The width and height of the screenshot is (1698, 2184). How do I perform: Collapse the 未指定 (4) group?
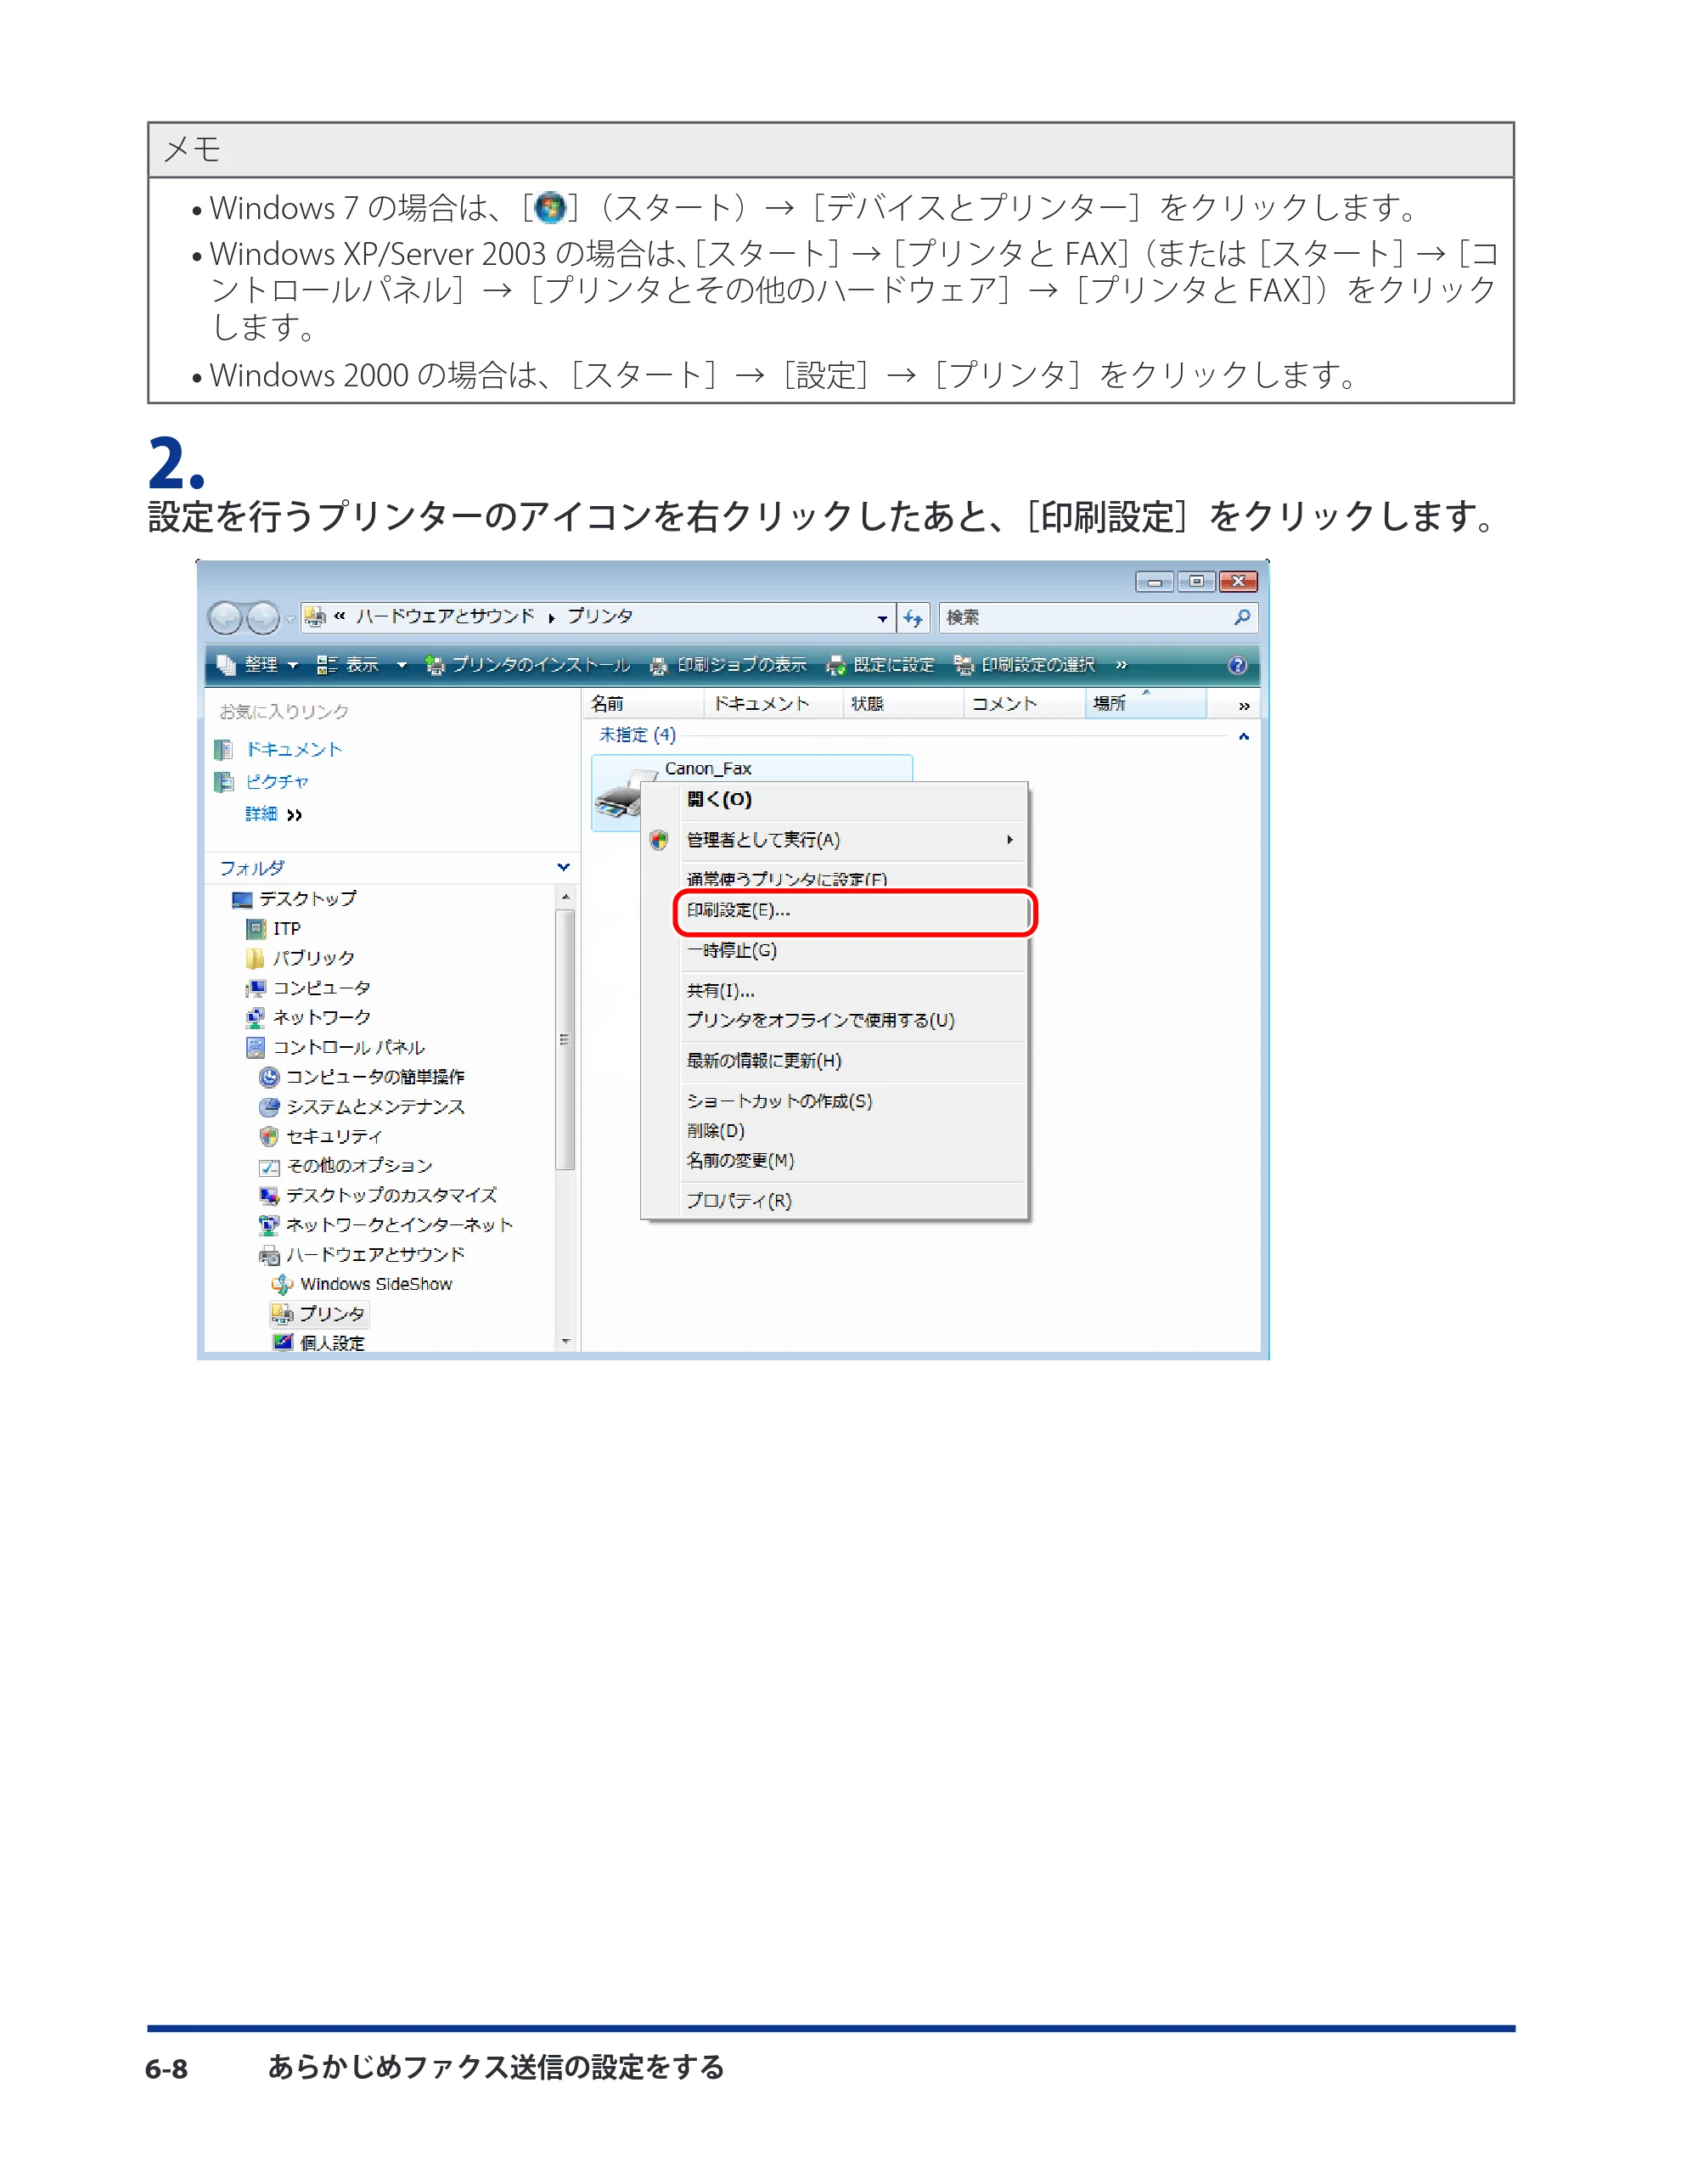(x=1243, y=736)
